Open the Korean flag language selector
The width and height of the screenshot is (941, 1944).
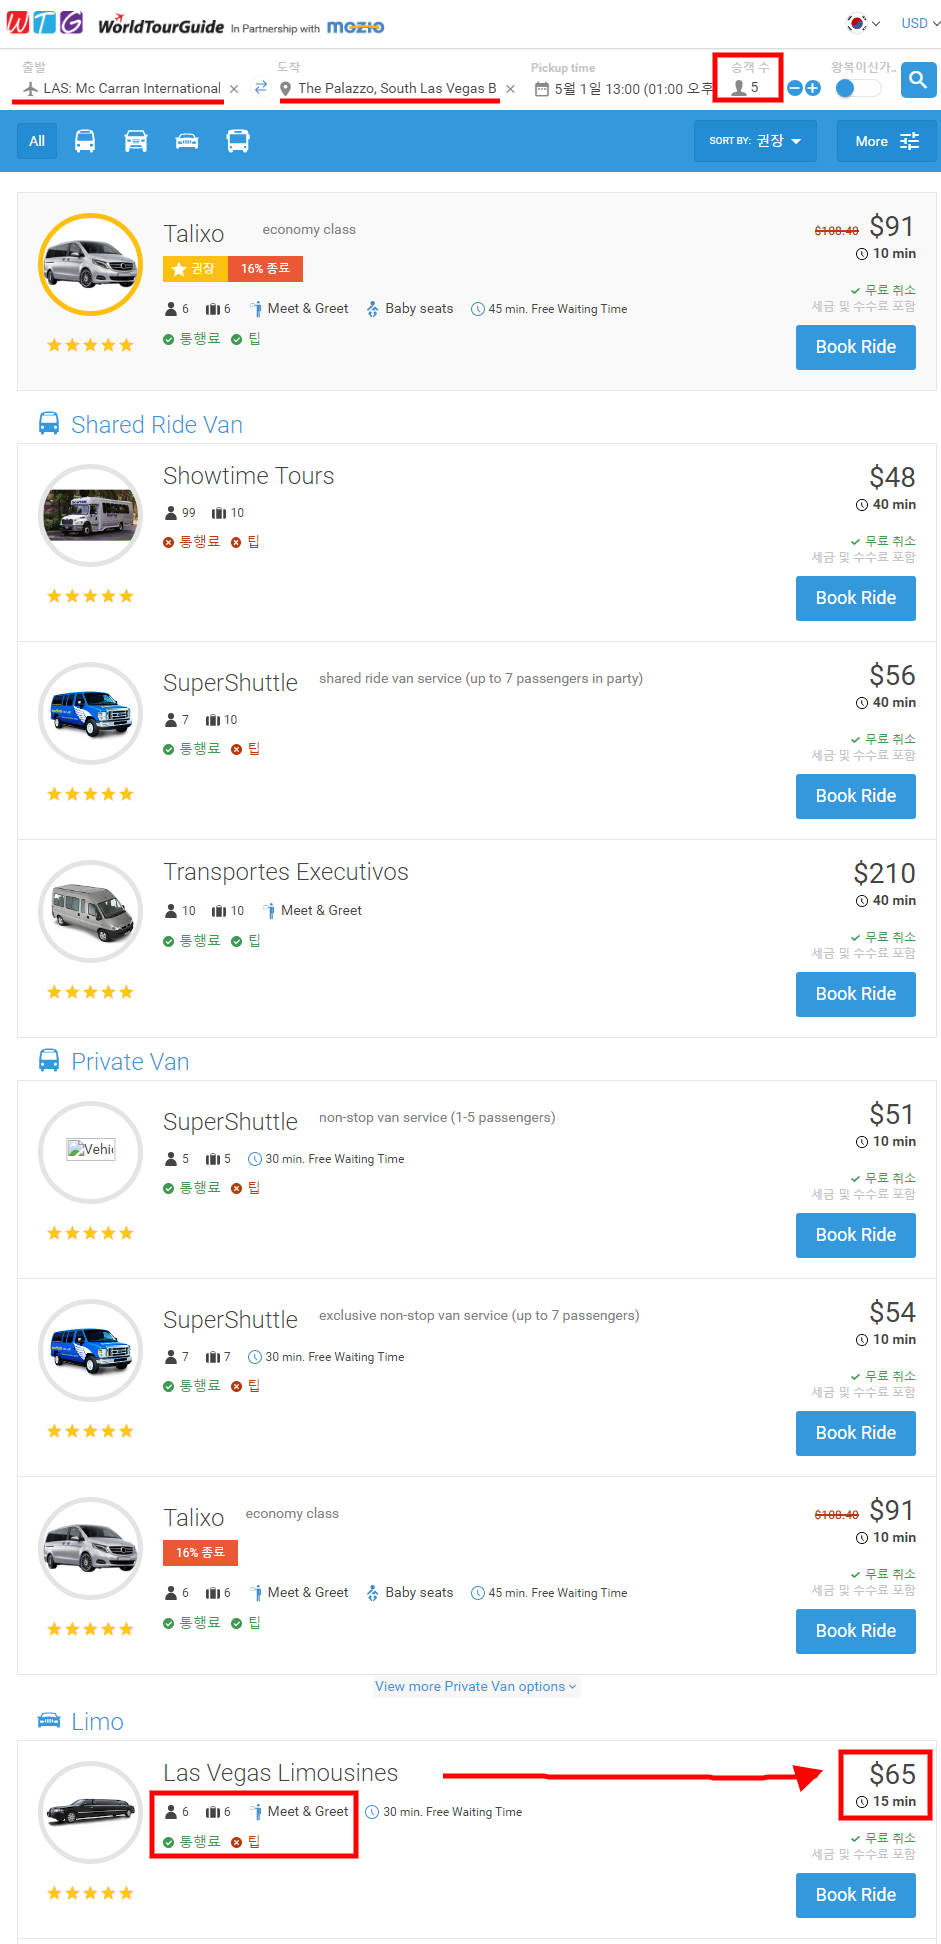(x=864, y=23)
